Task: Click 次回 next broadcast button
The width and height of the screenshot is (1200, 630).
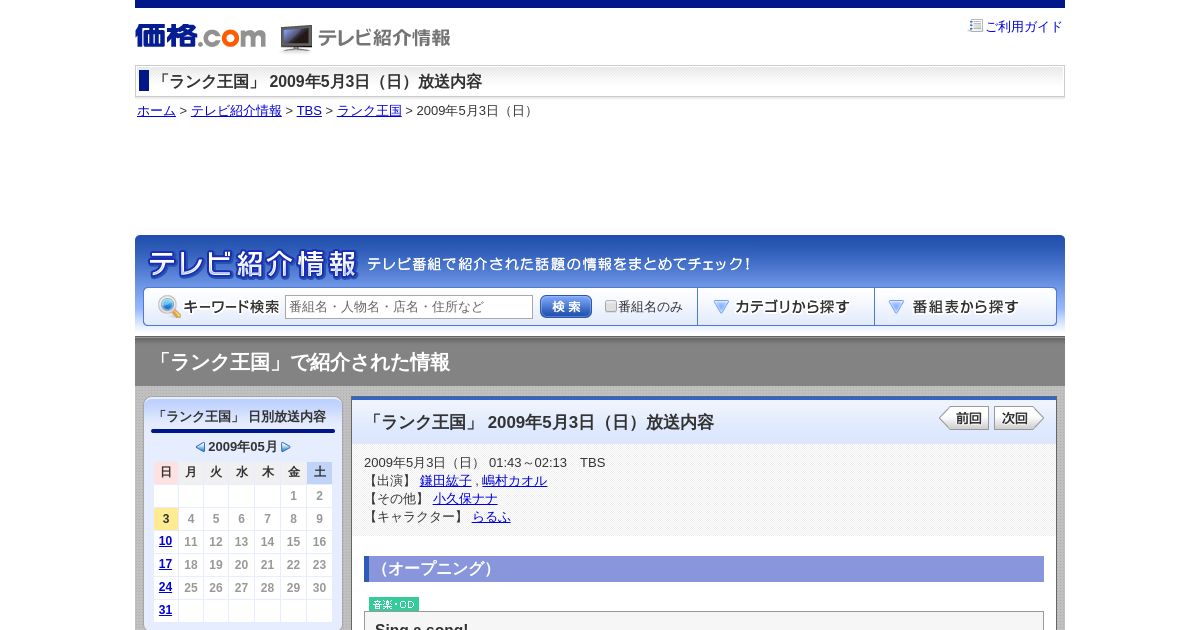Action: (1019, 418)
